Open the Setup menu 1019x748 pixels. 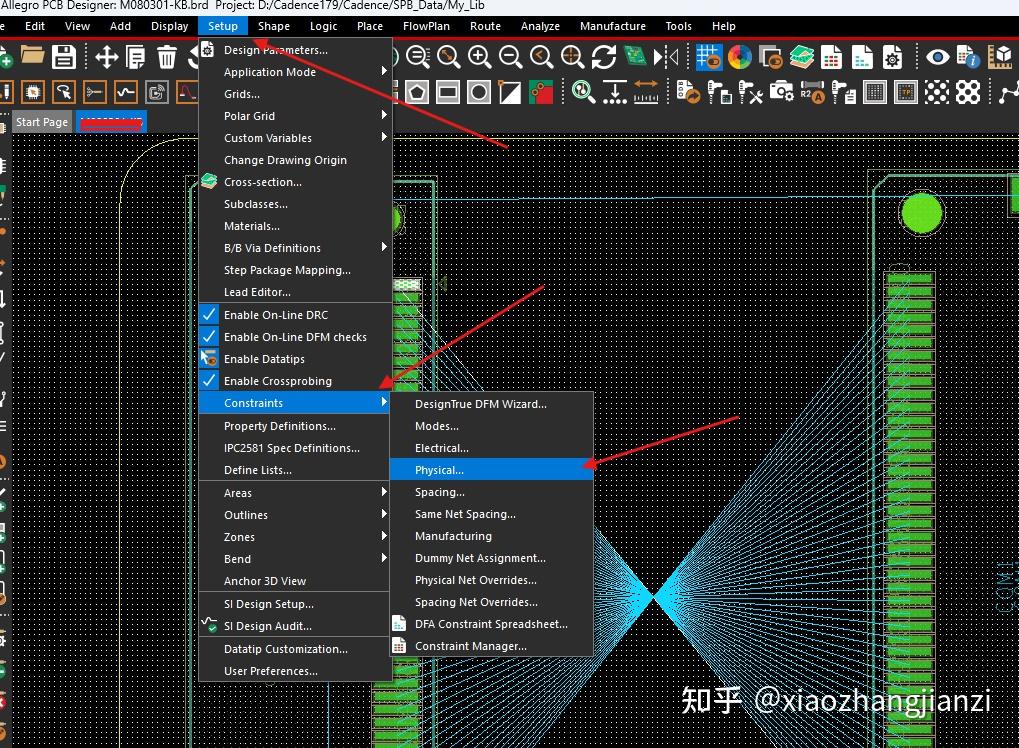point(223,26)
